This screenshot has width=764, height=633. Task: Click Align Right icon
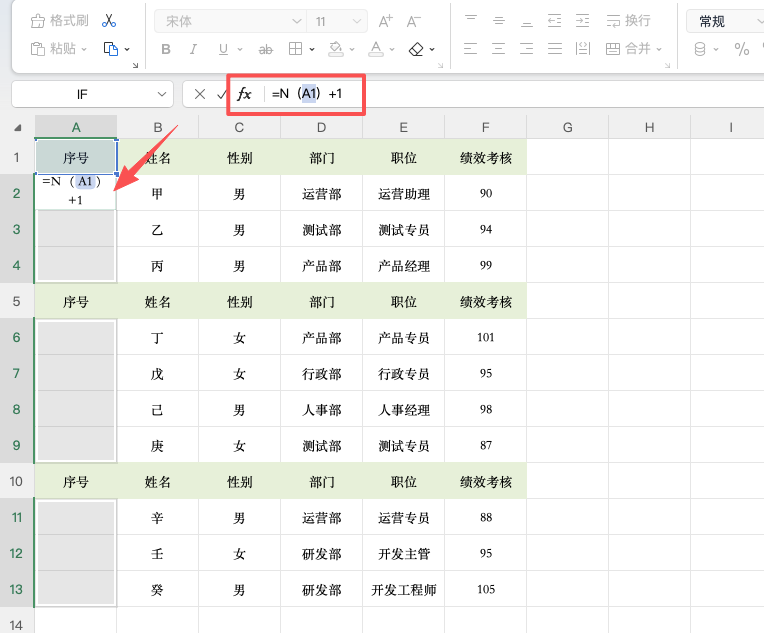coord(526,48)
